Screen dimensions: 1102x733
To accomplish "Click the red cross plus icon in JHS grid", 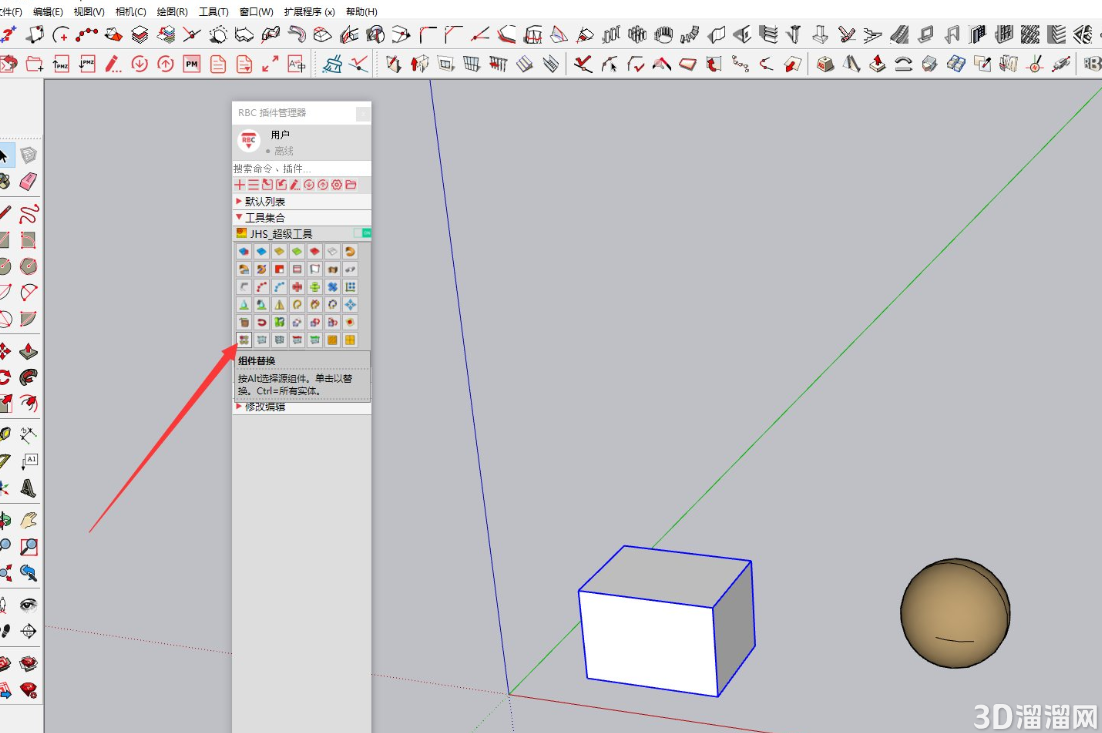I will (x=297, y=287).
